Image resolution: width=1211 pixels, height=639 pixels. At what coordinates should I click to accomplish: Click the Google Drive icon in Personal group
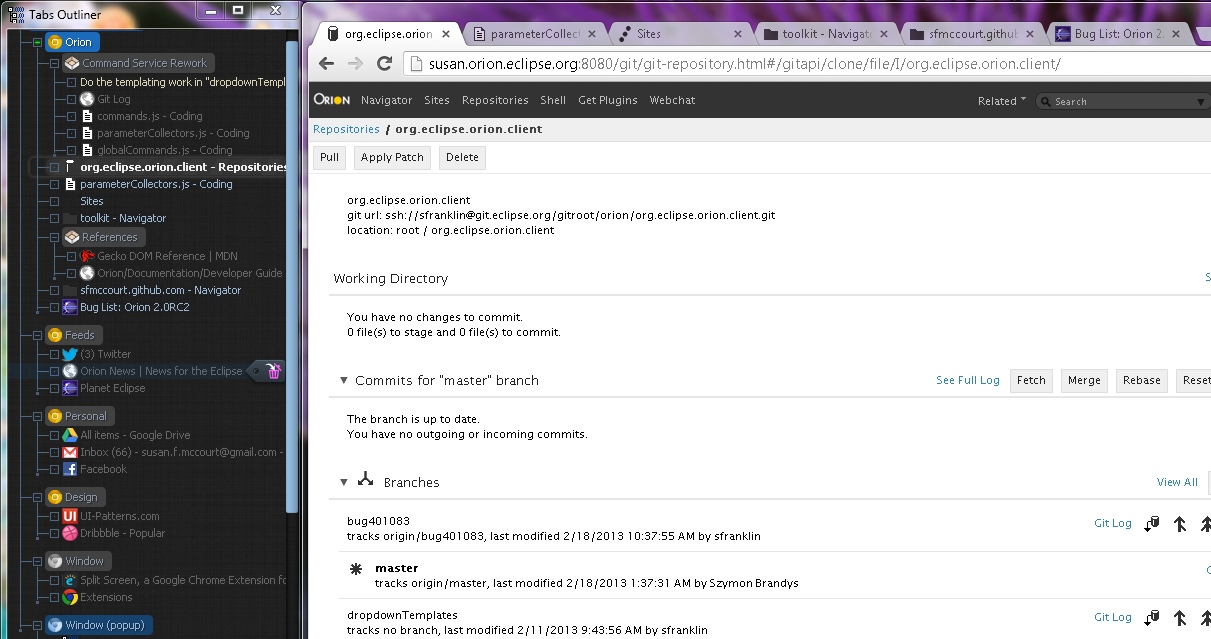(70, 435)
